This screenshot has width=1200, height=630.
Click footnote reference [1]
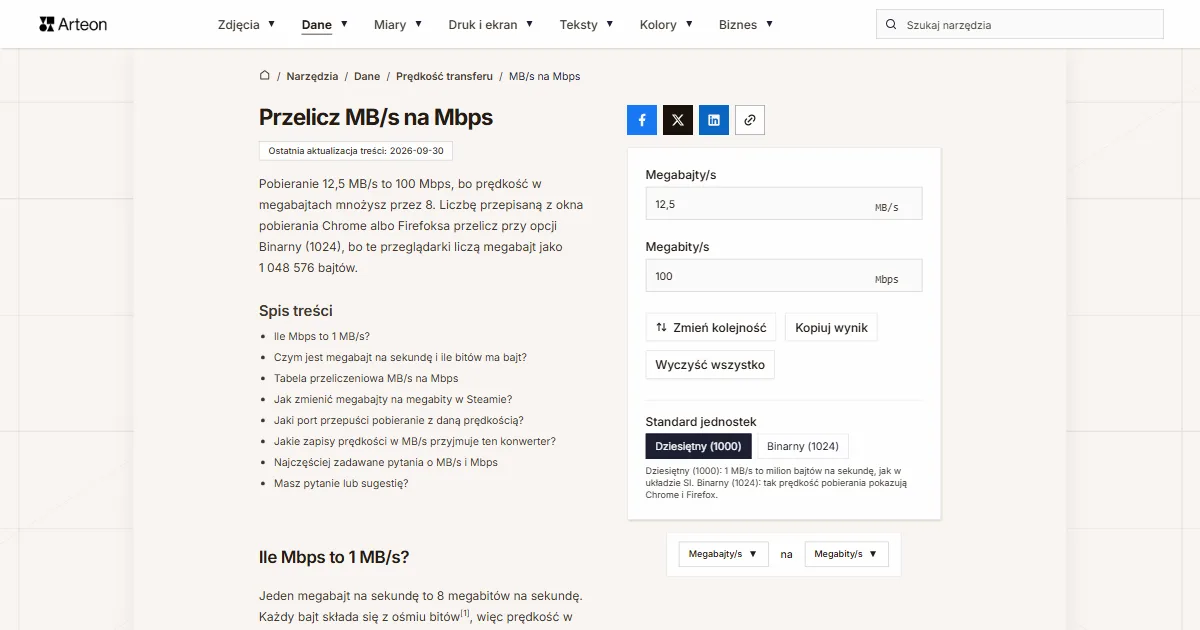[x=465, y=614]
